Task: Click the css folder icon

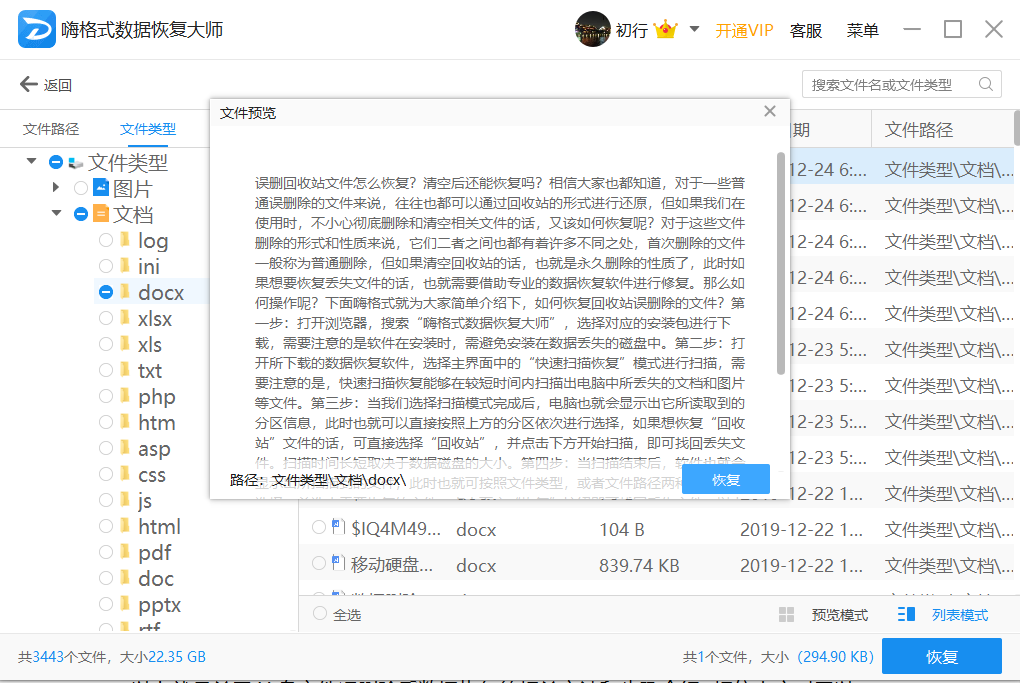Action: click(x=125, y=474)
